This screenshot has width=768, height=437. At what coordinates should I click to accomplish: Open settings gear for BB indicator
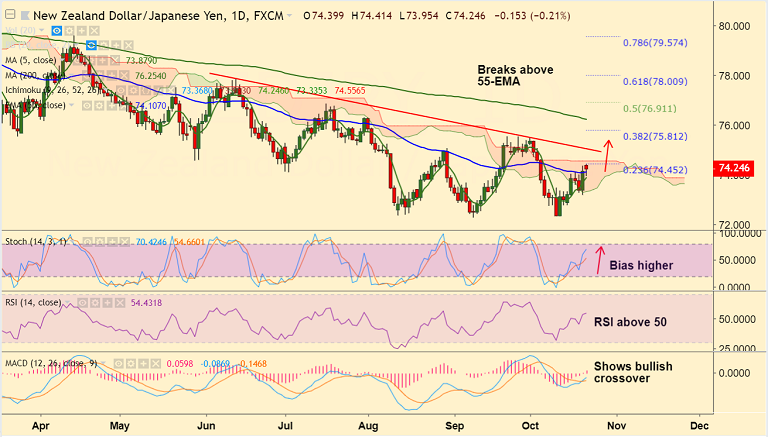pos(104,45)
